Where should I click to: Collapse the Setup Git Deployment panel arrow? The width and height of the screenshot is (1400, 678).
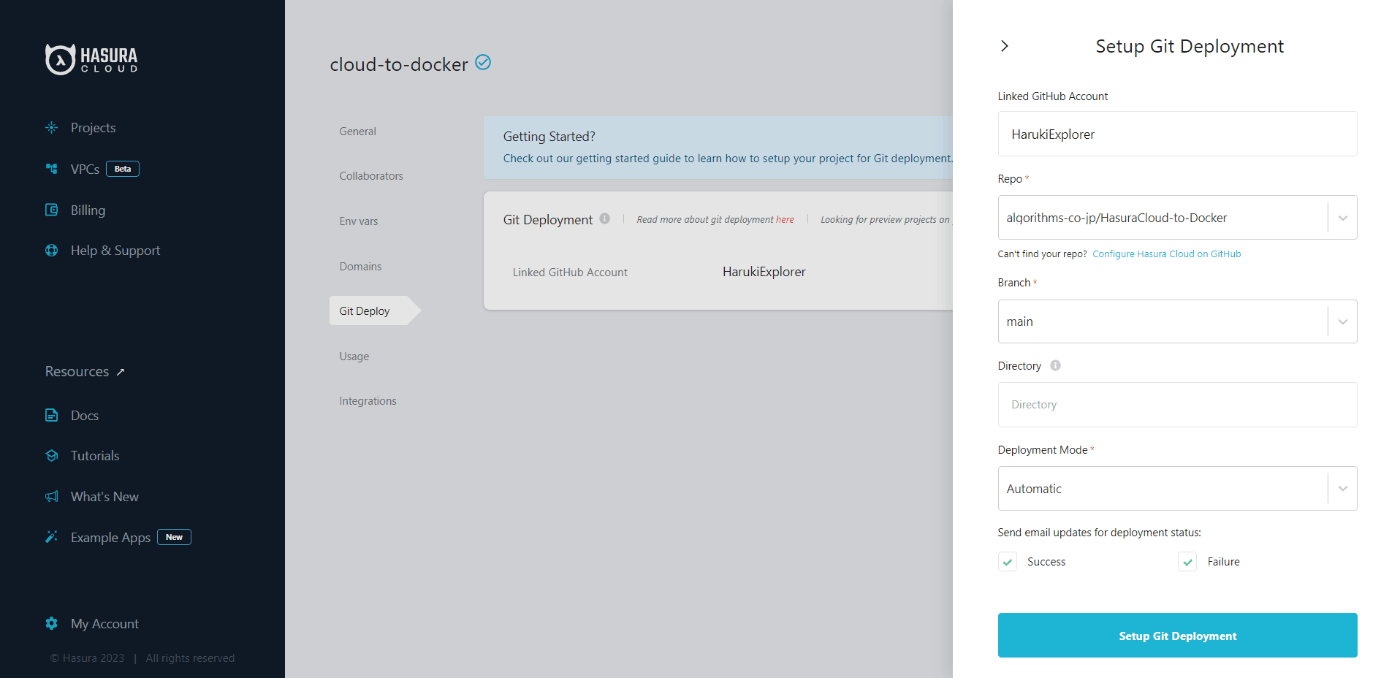1005,46
